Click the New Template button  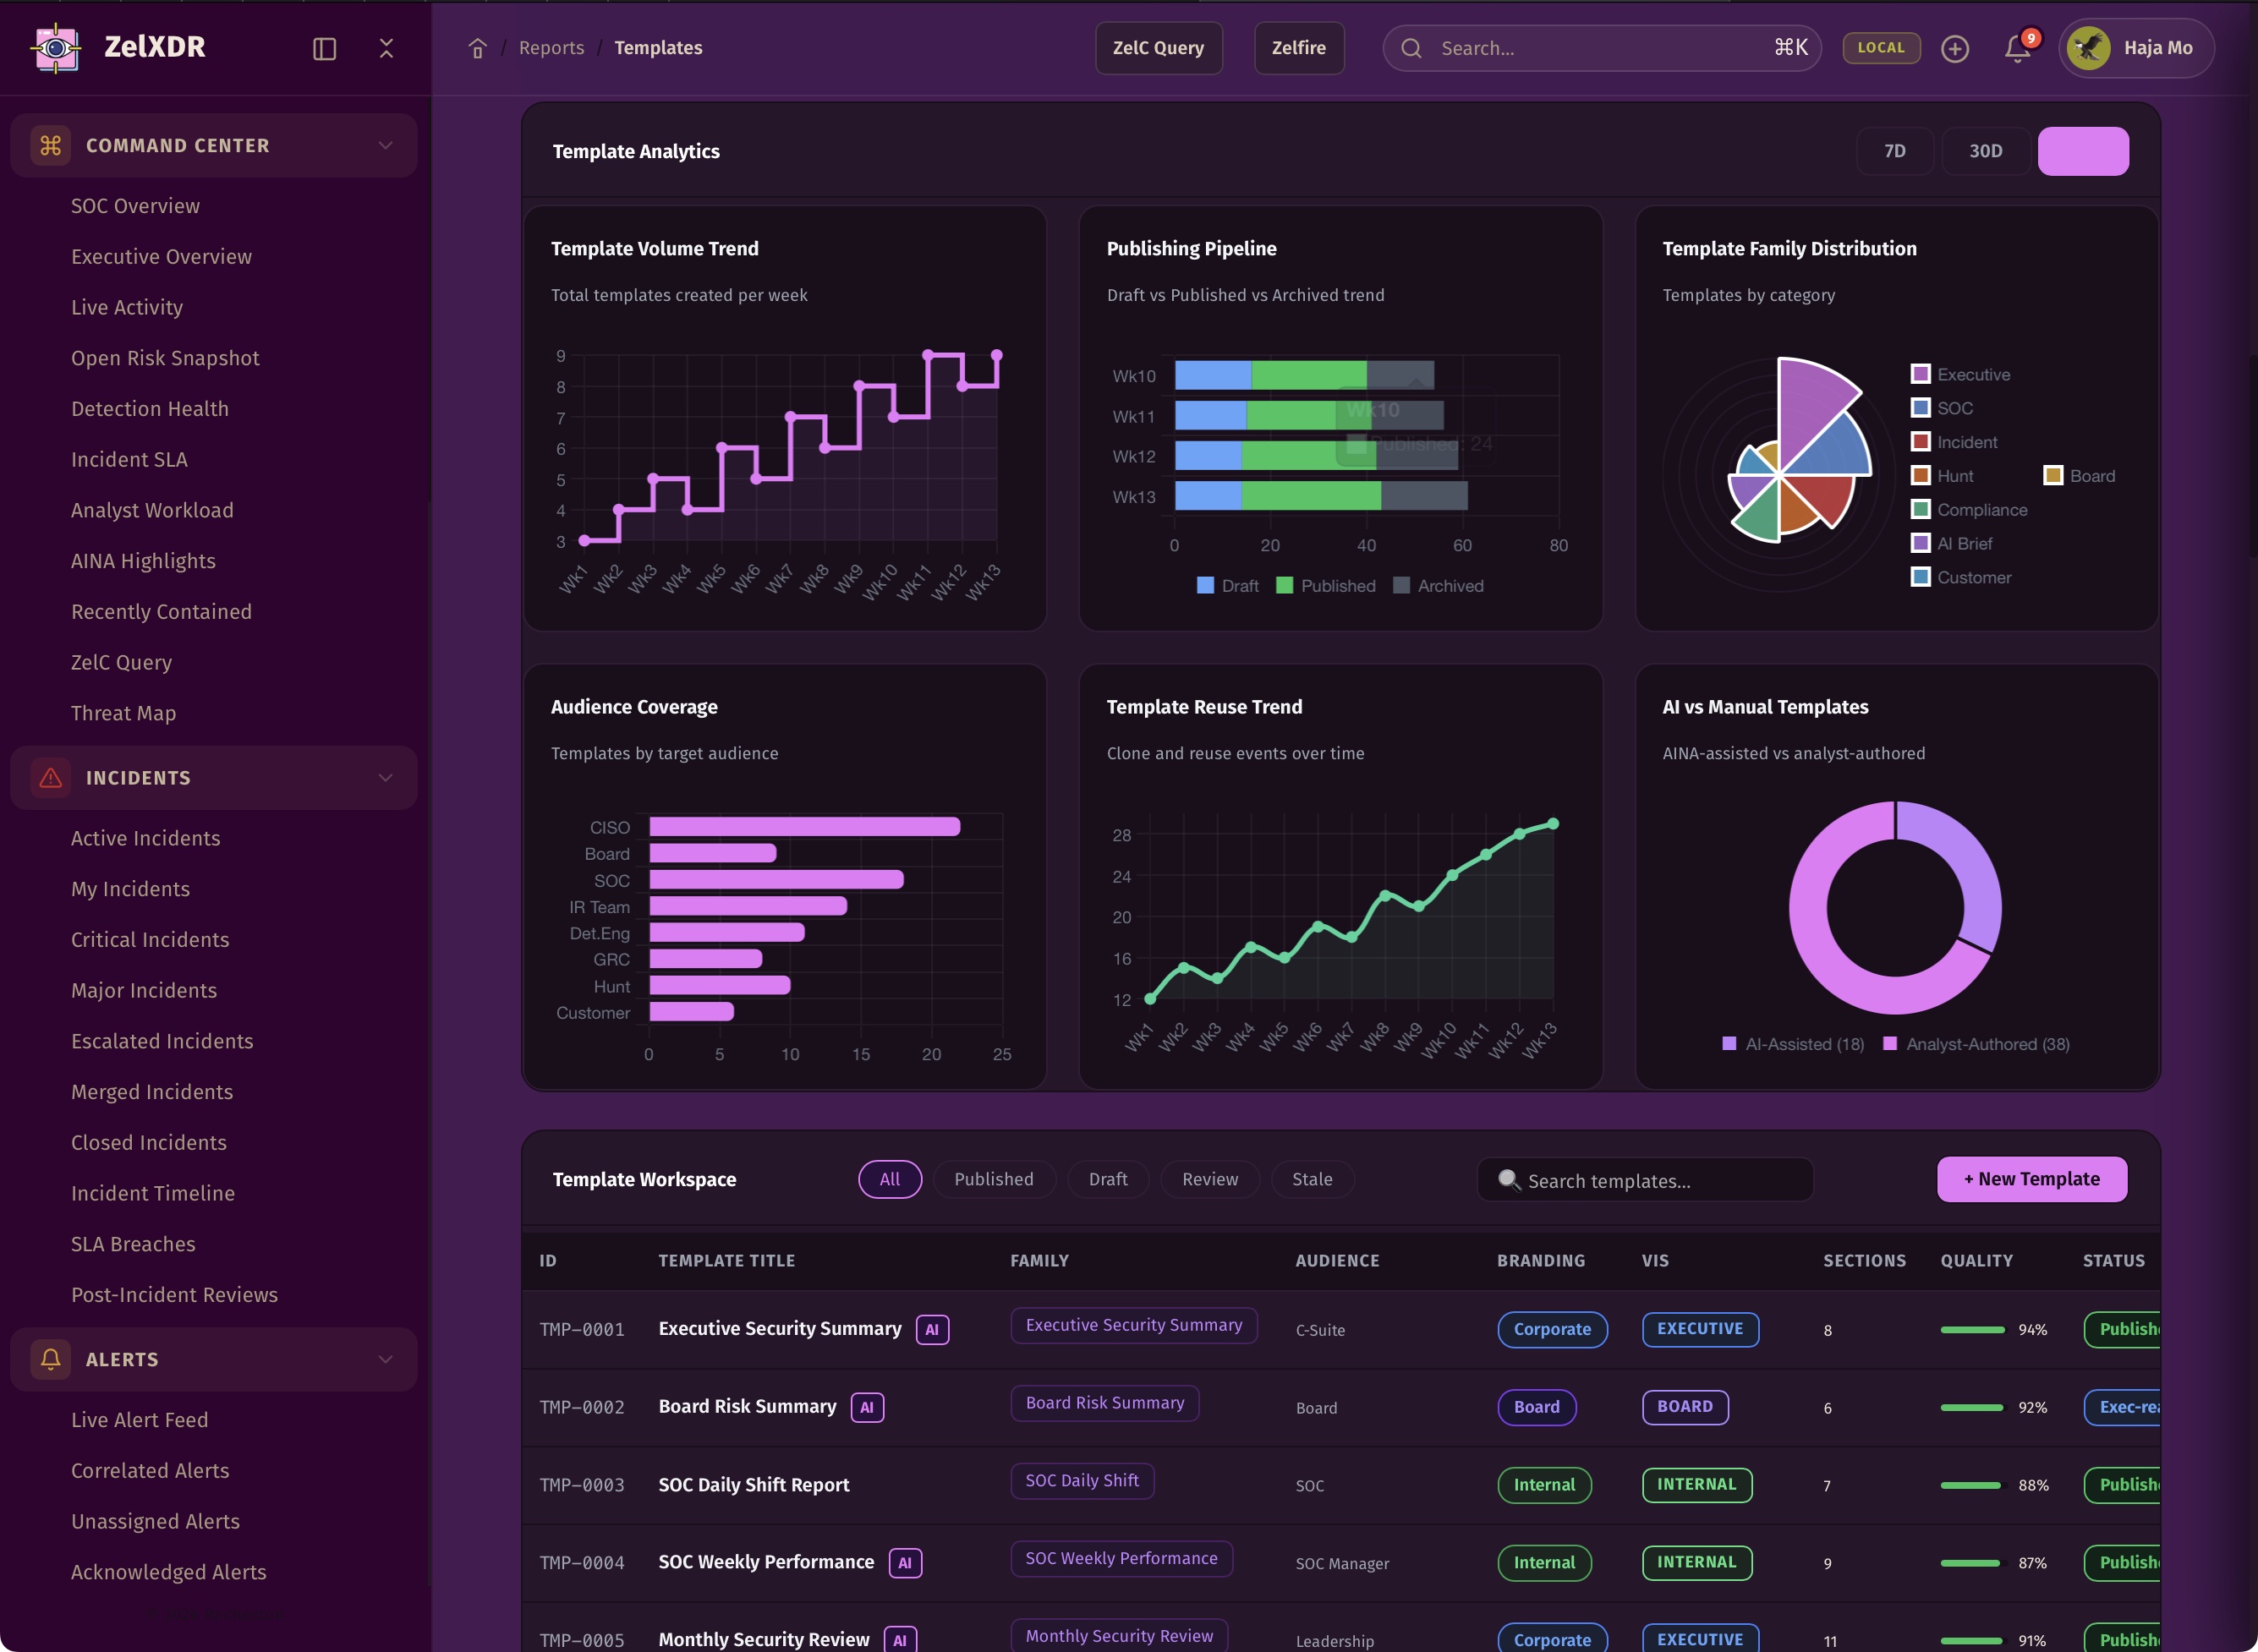click(x=2031, y=1179)
